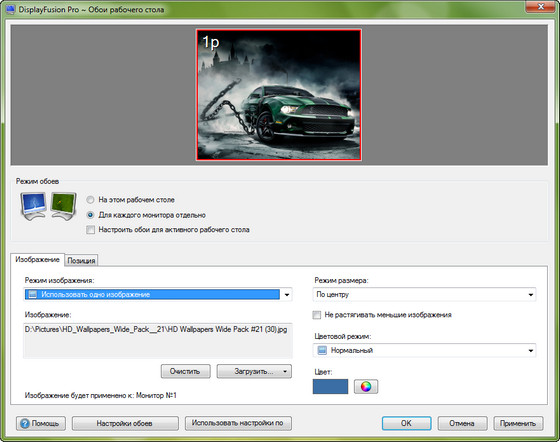This screenshot has height=442, width=560.
Task: Open the 'Режим размера' dropdown
Action: coord(531,295)
